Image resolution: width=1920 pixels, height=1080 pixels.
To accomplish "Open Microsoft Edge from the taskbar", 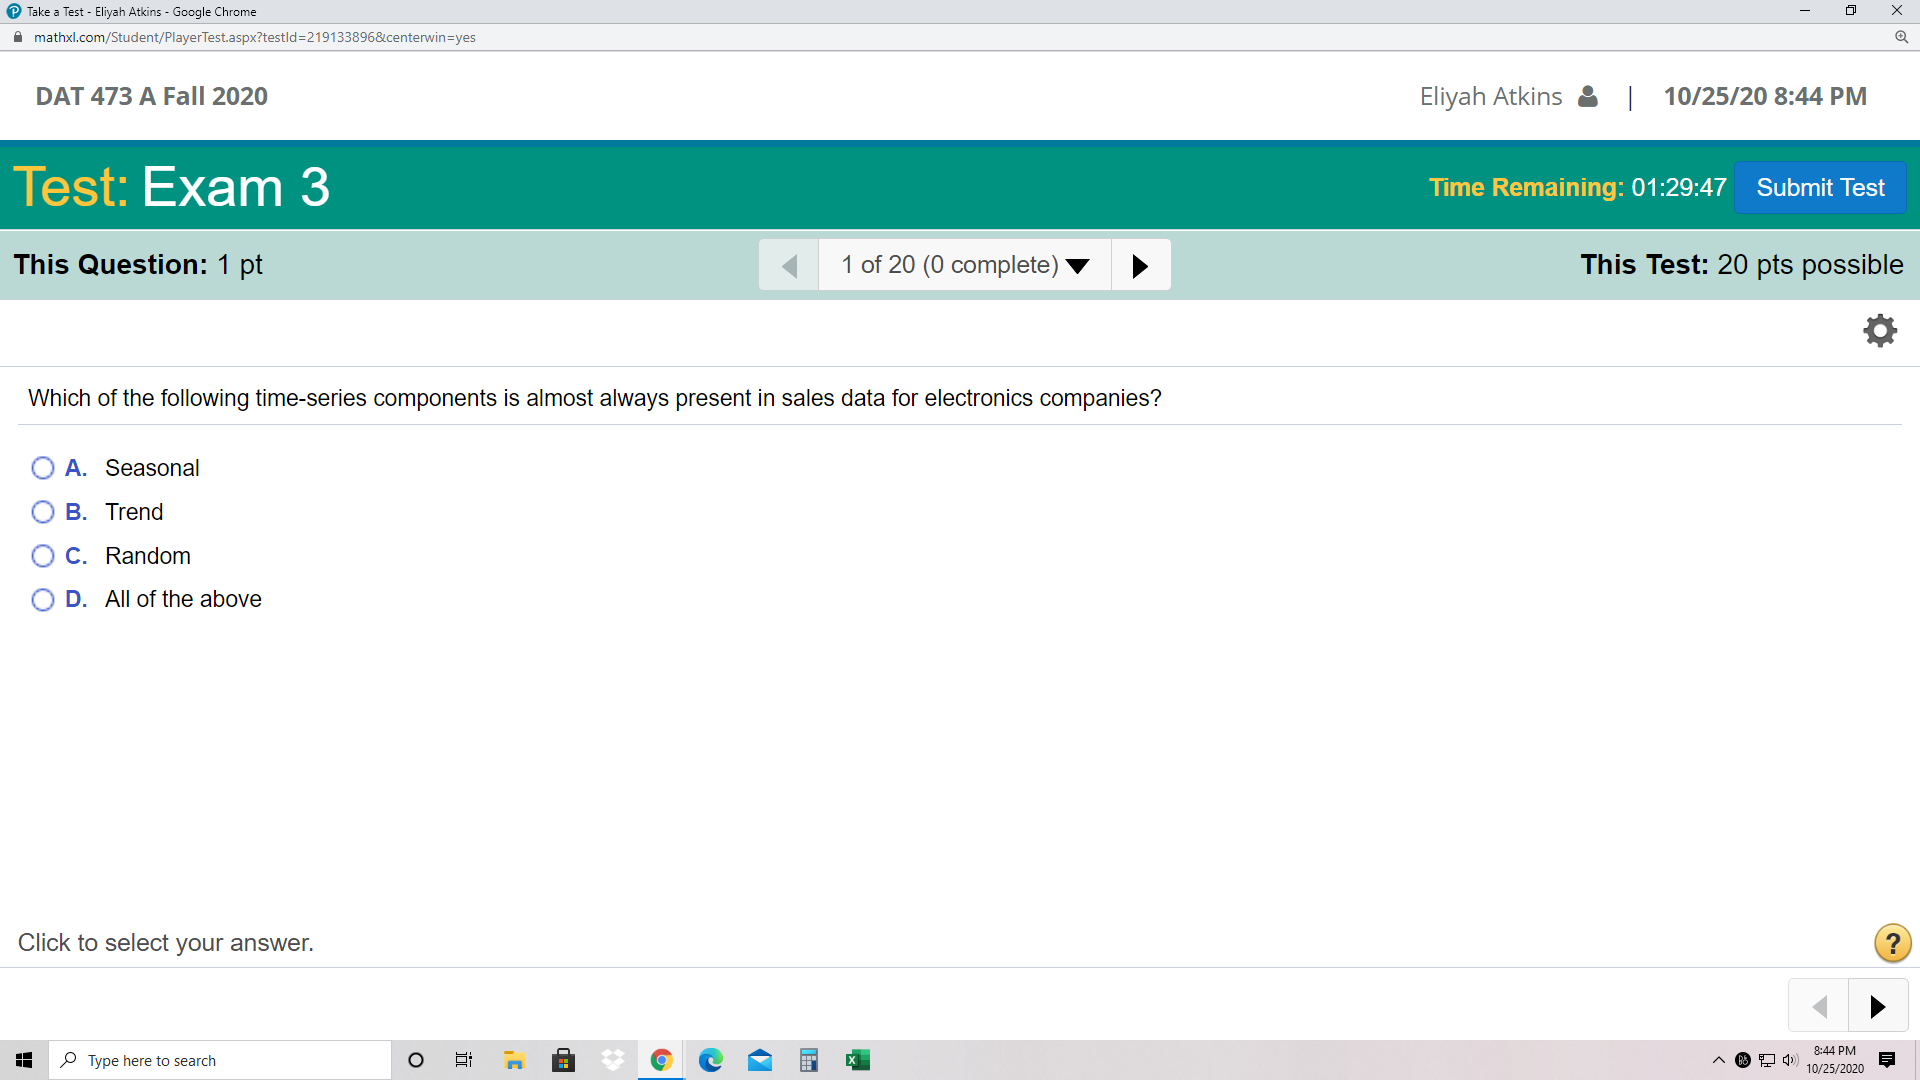I will tap(710, 1060).
